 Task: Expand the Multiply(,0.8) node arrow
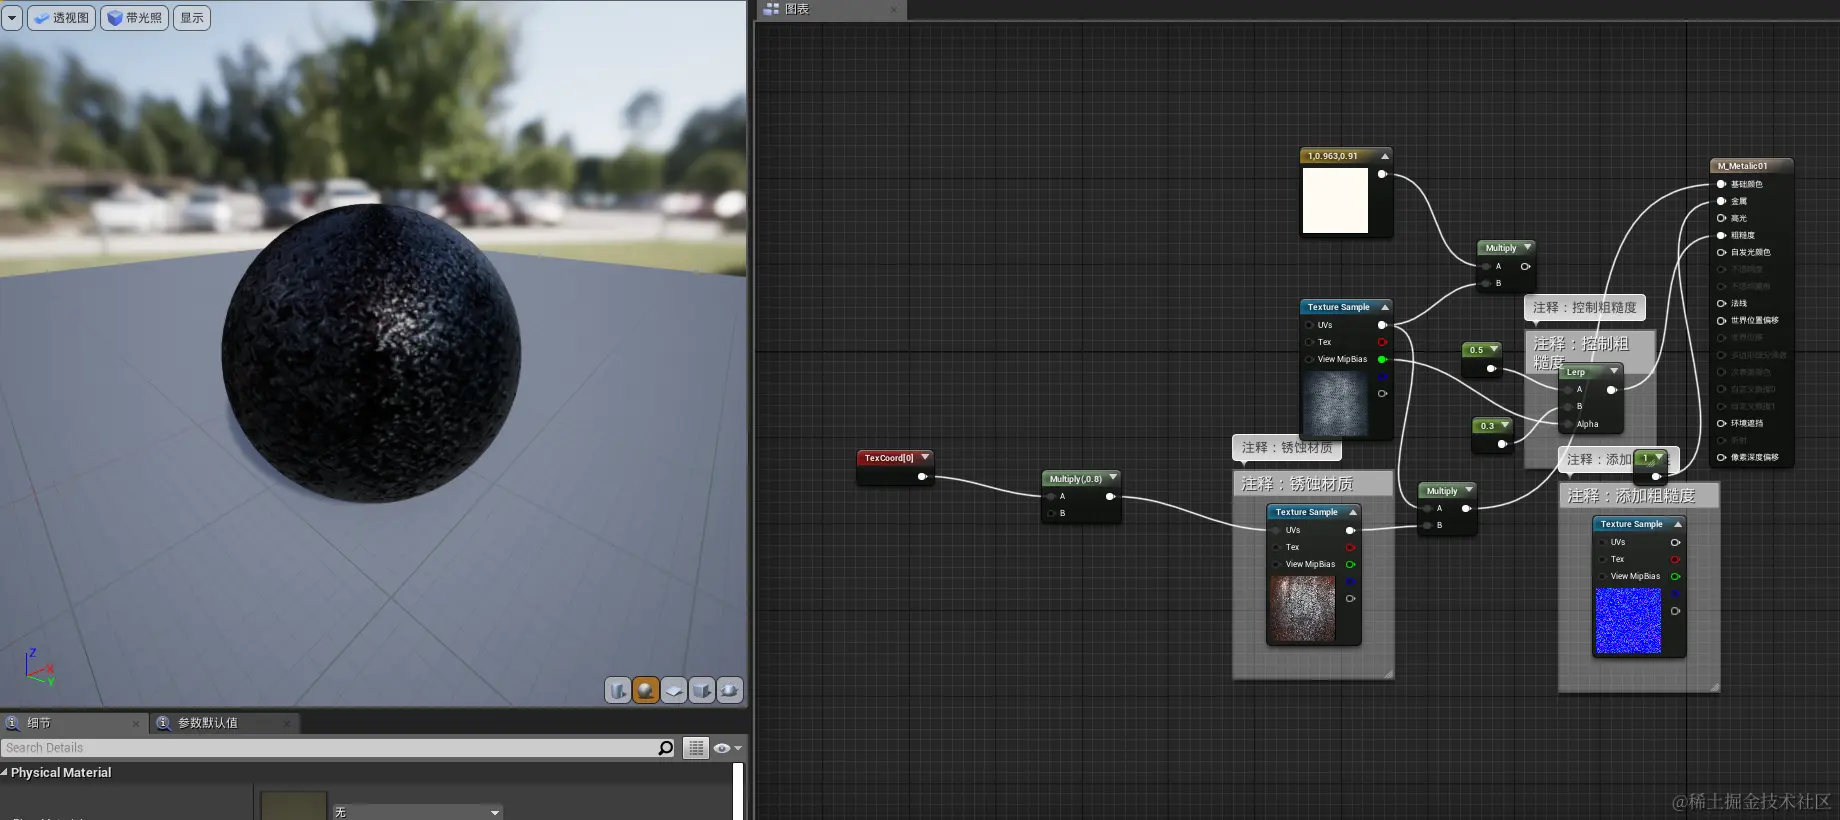point(1113,478)
